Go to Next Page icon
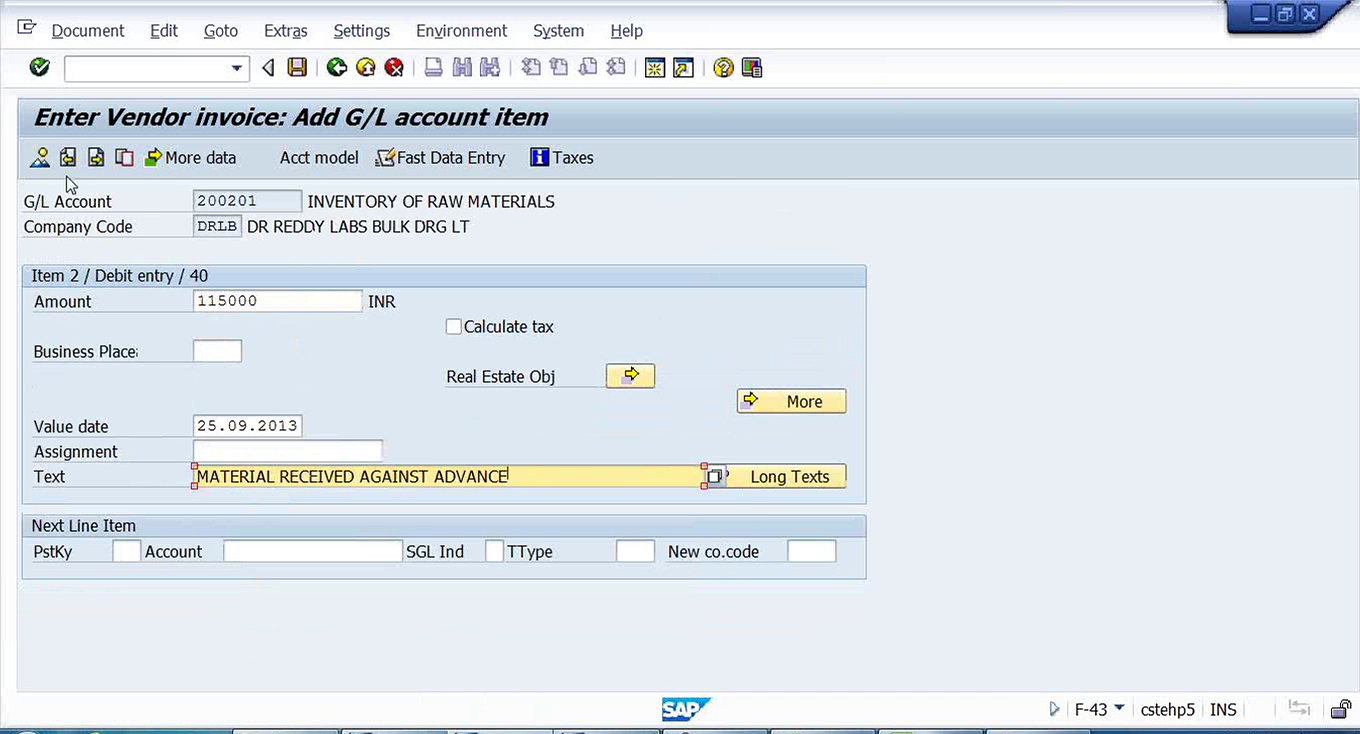This screenshot has height=734, width=1360. [x=588, y=67]
